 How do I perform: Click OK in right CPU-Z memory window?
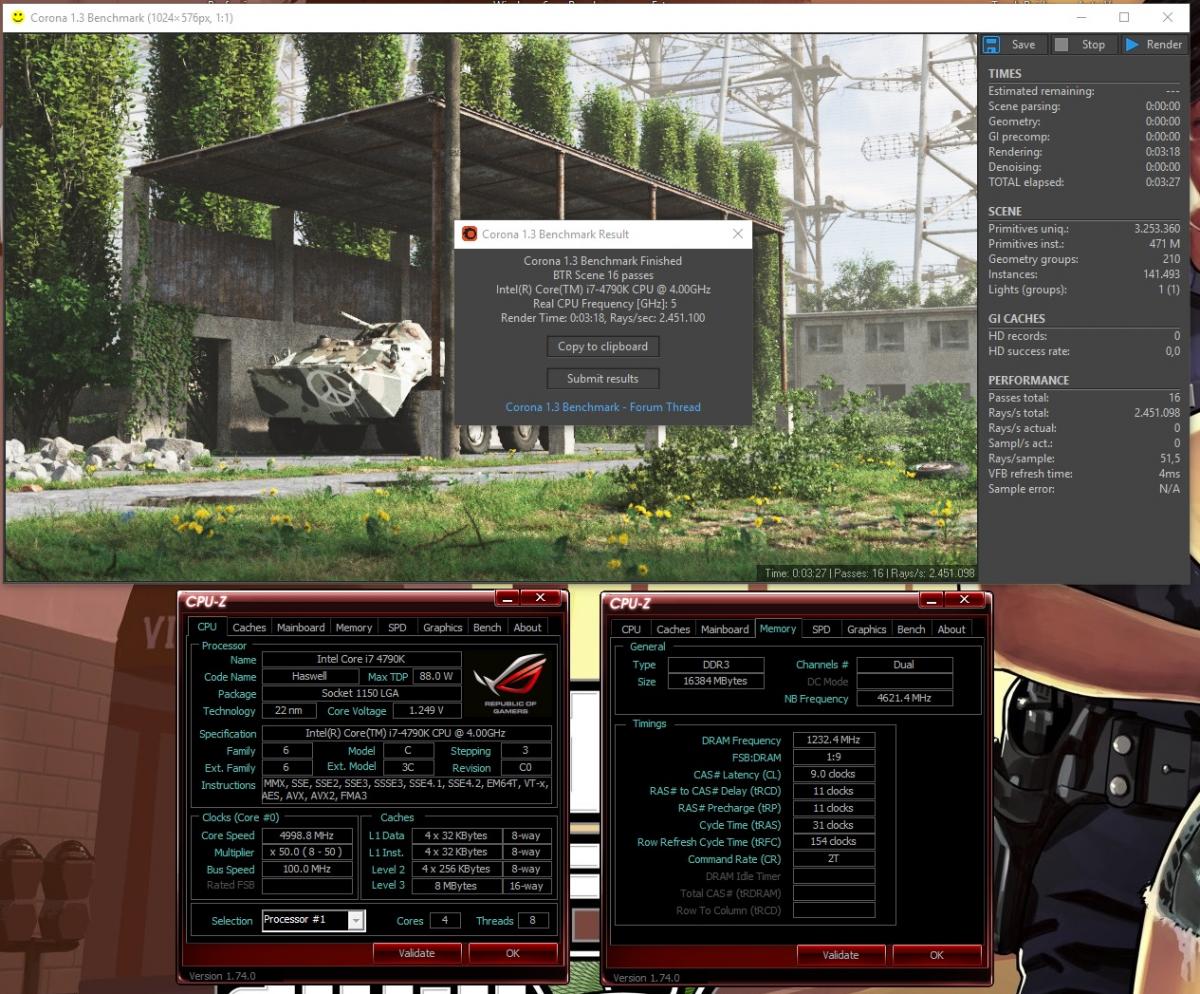[x=937, y=955]
